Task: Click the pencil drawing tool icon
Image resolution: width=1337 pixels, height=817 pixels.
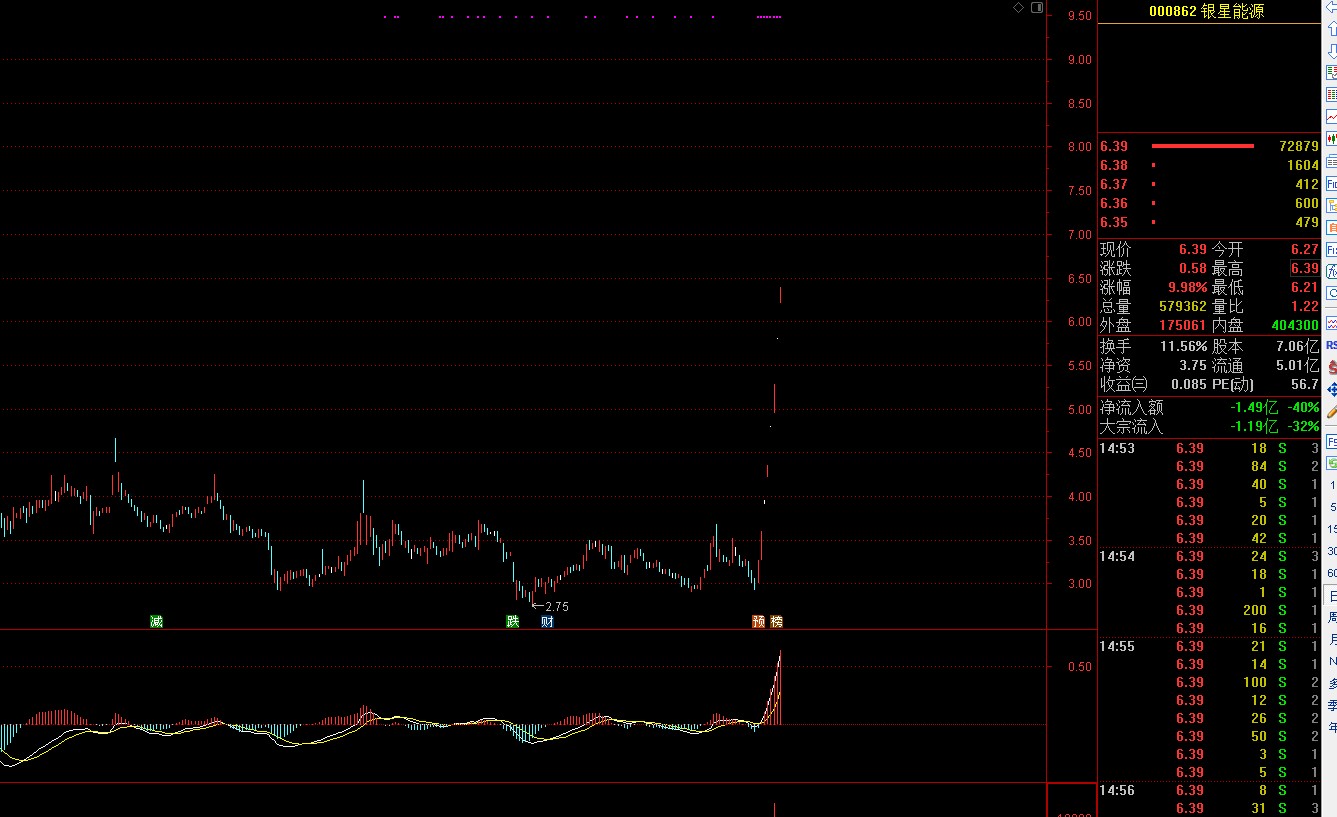Action: 1331,411
